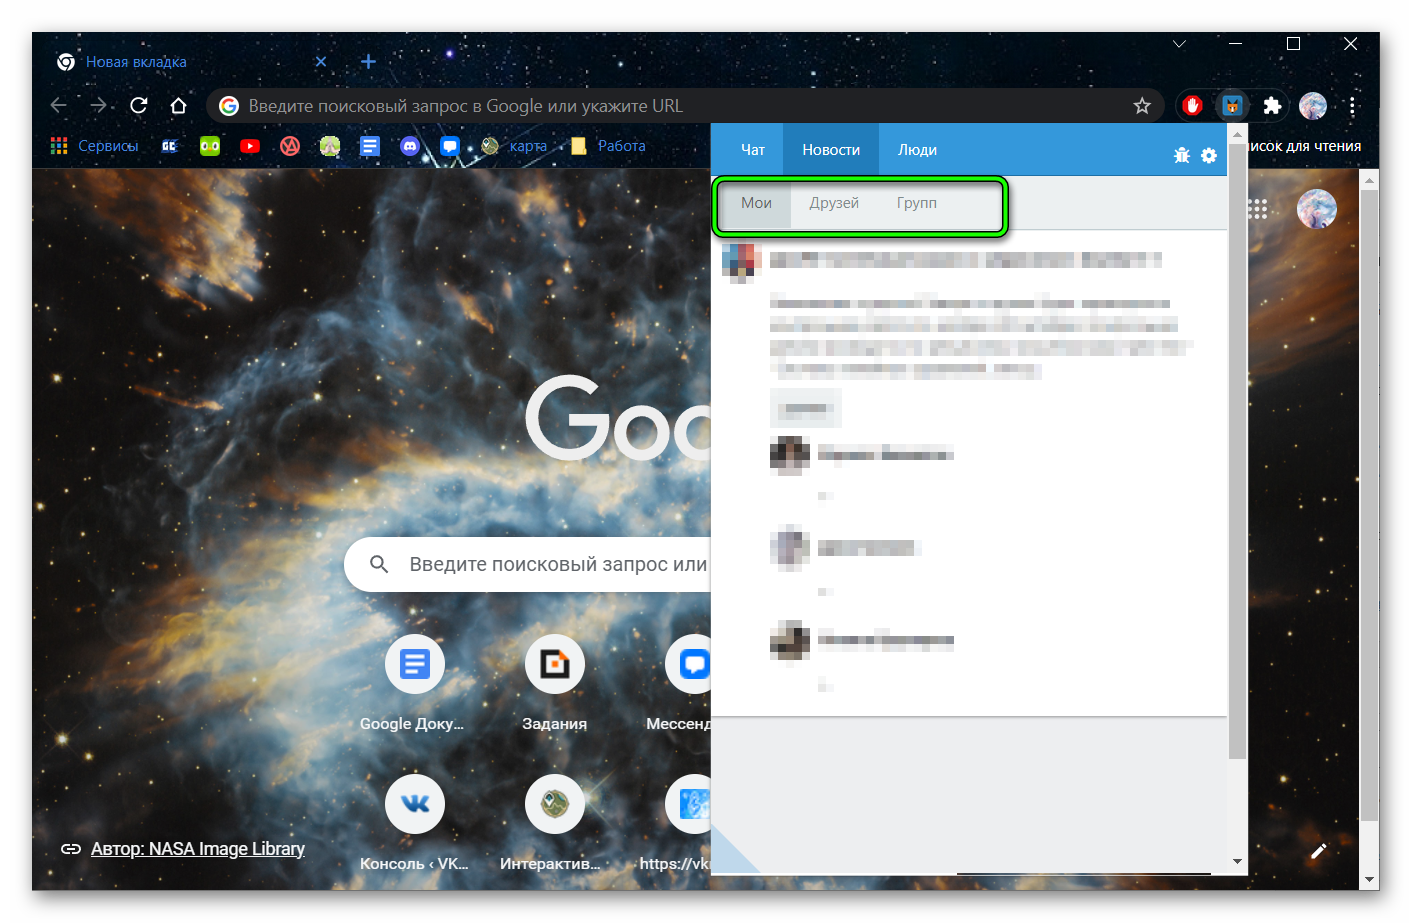Viewport: 1412px width, 923px height.
Task: Open the YouTube bookmark icon
Action: (x=250, y=146)
